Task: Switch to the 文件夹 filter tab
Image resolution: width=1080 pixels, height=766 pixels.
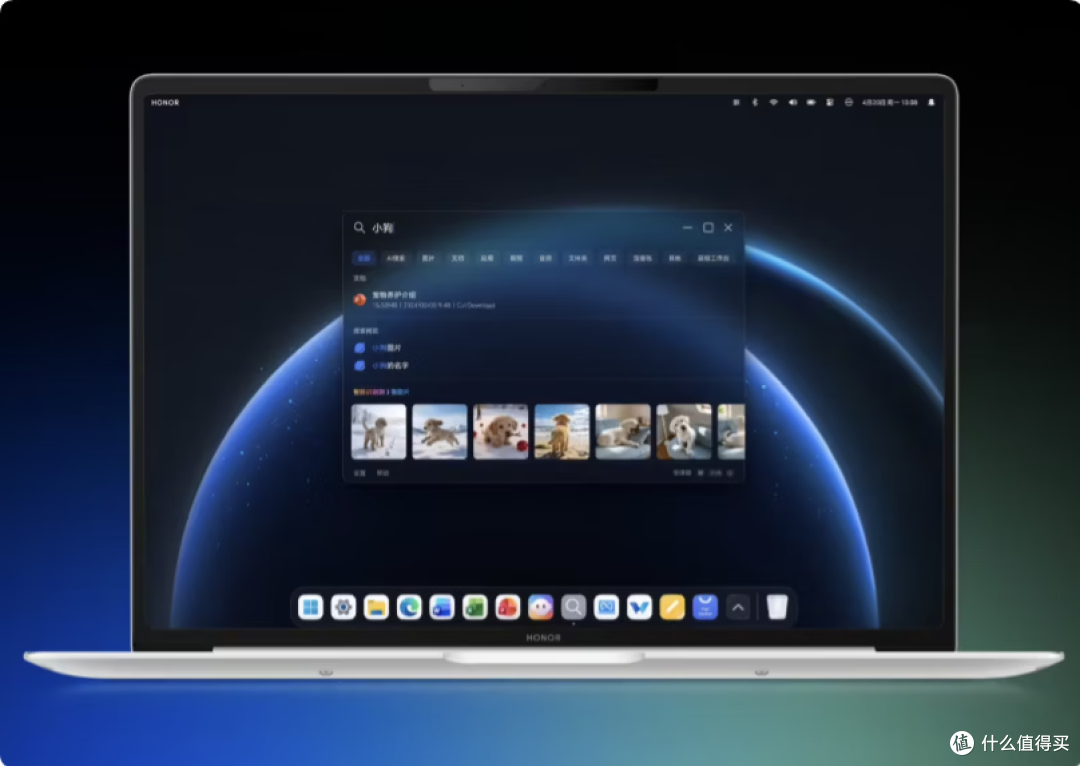Action: pos(577,258)
